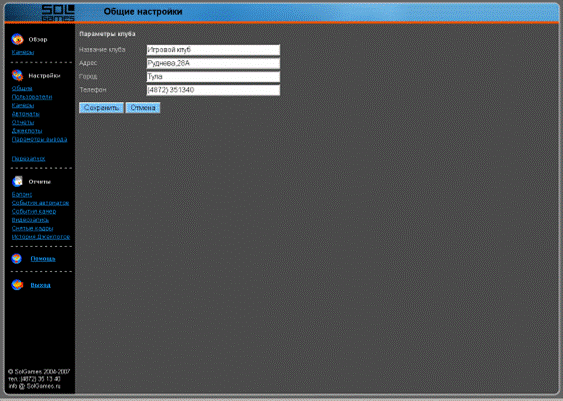Image resolution: width=563 pixels, height=401 pixels.
Task: Click the Адрес label
Action: pyautogui.click(x=88, y=63)
